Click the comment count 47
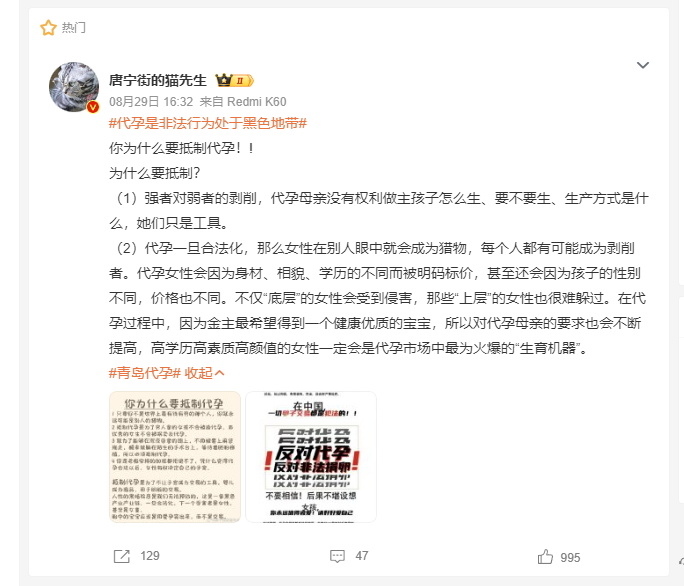 click(362, 556)
